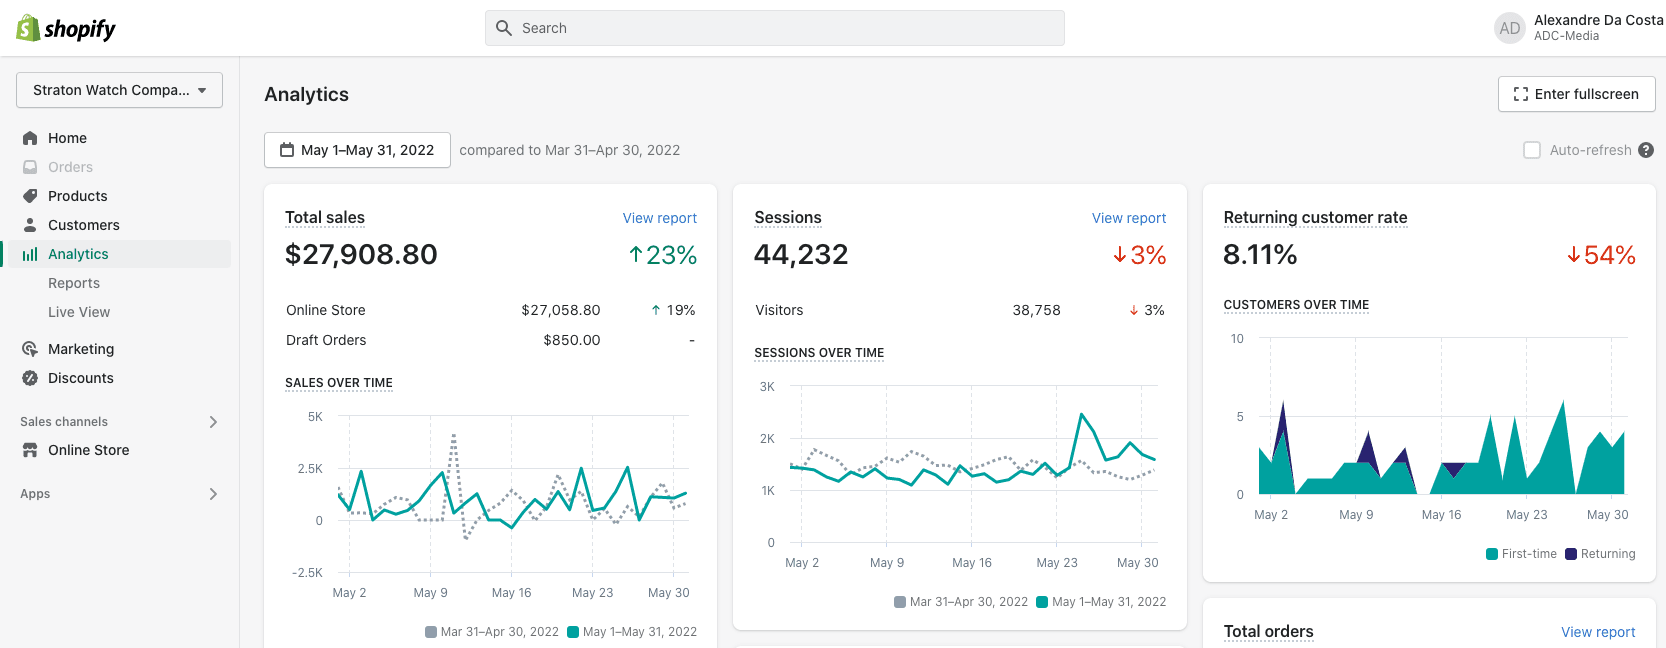Click the Online Store shop icon
1666x648 pixels.
click(x=30, y=450)
